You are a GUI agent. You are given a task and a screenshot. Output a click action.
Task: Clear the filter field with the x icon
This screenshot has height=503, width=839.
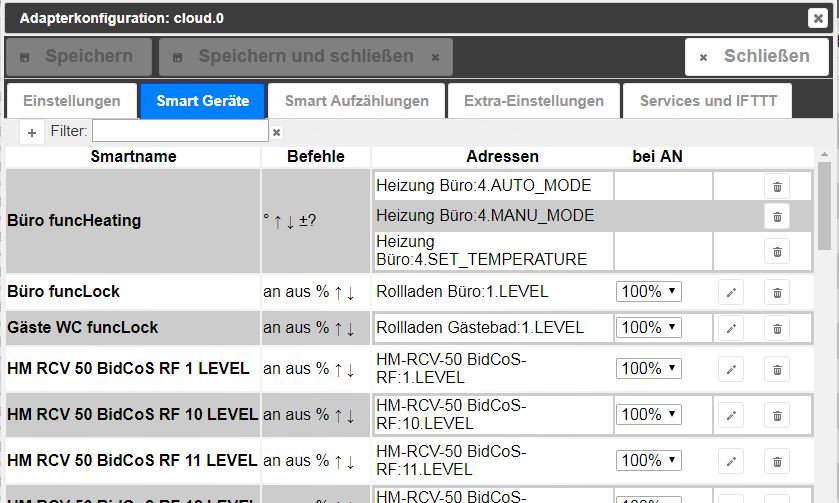coord(276,132)
